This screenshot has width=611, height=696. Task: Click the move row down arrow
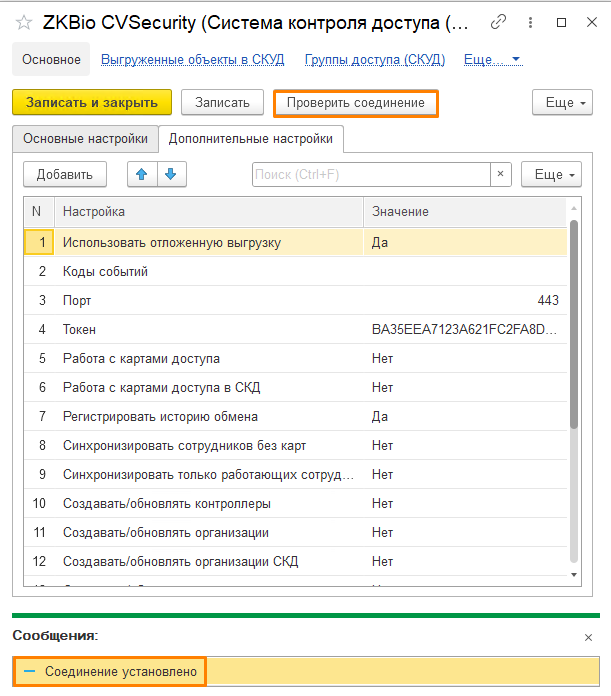171,174
